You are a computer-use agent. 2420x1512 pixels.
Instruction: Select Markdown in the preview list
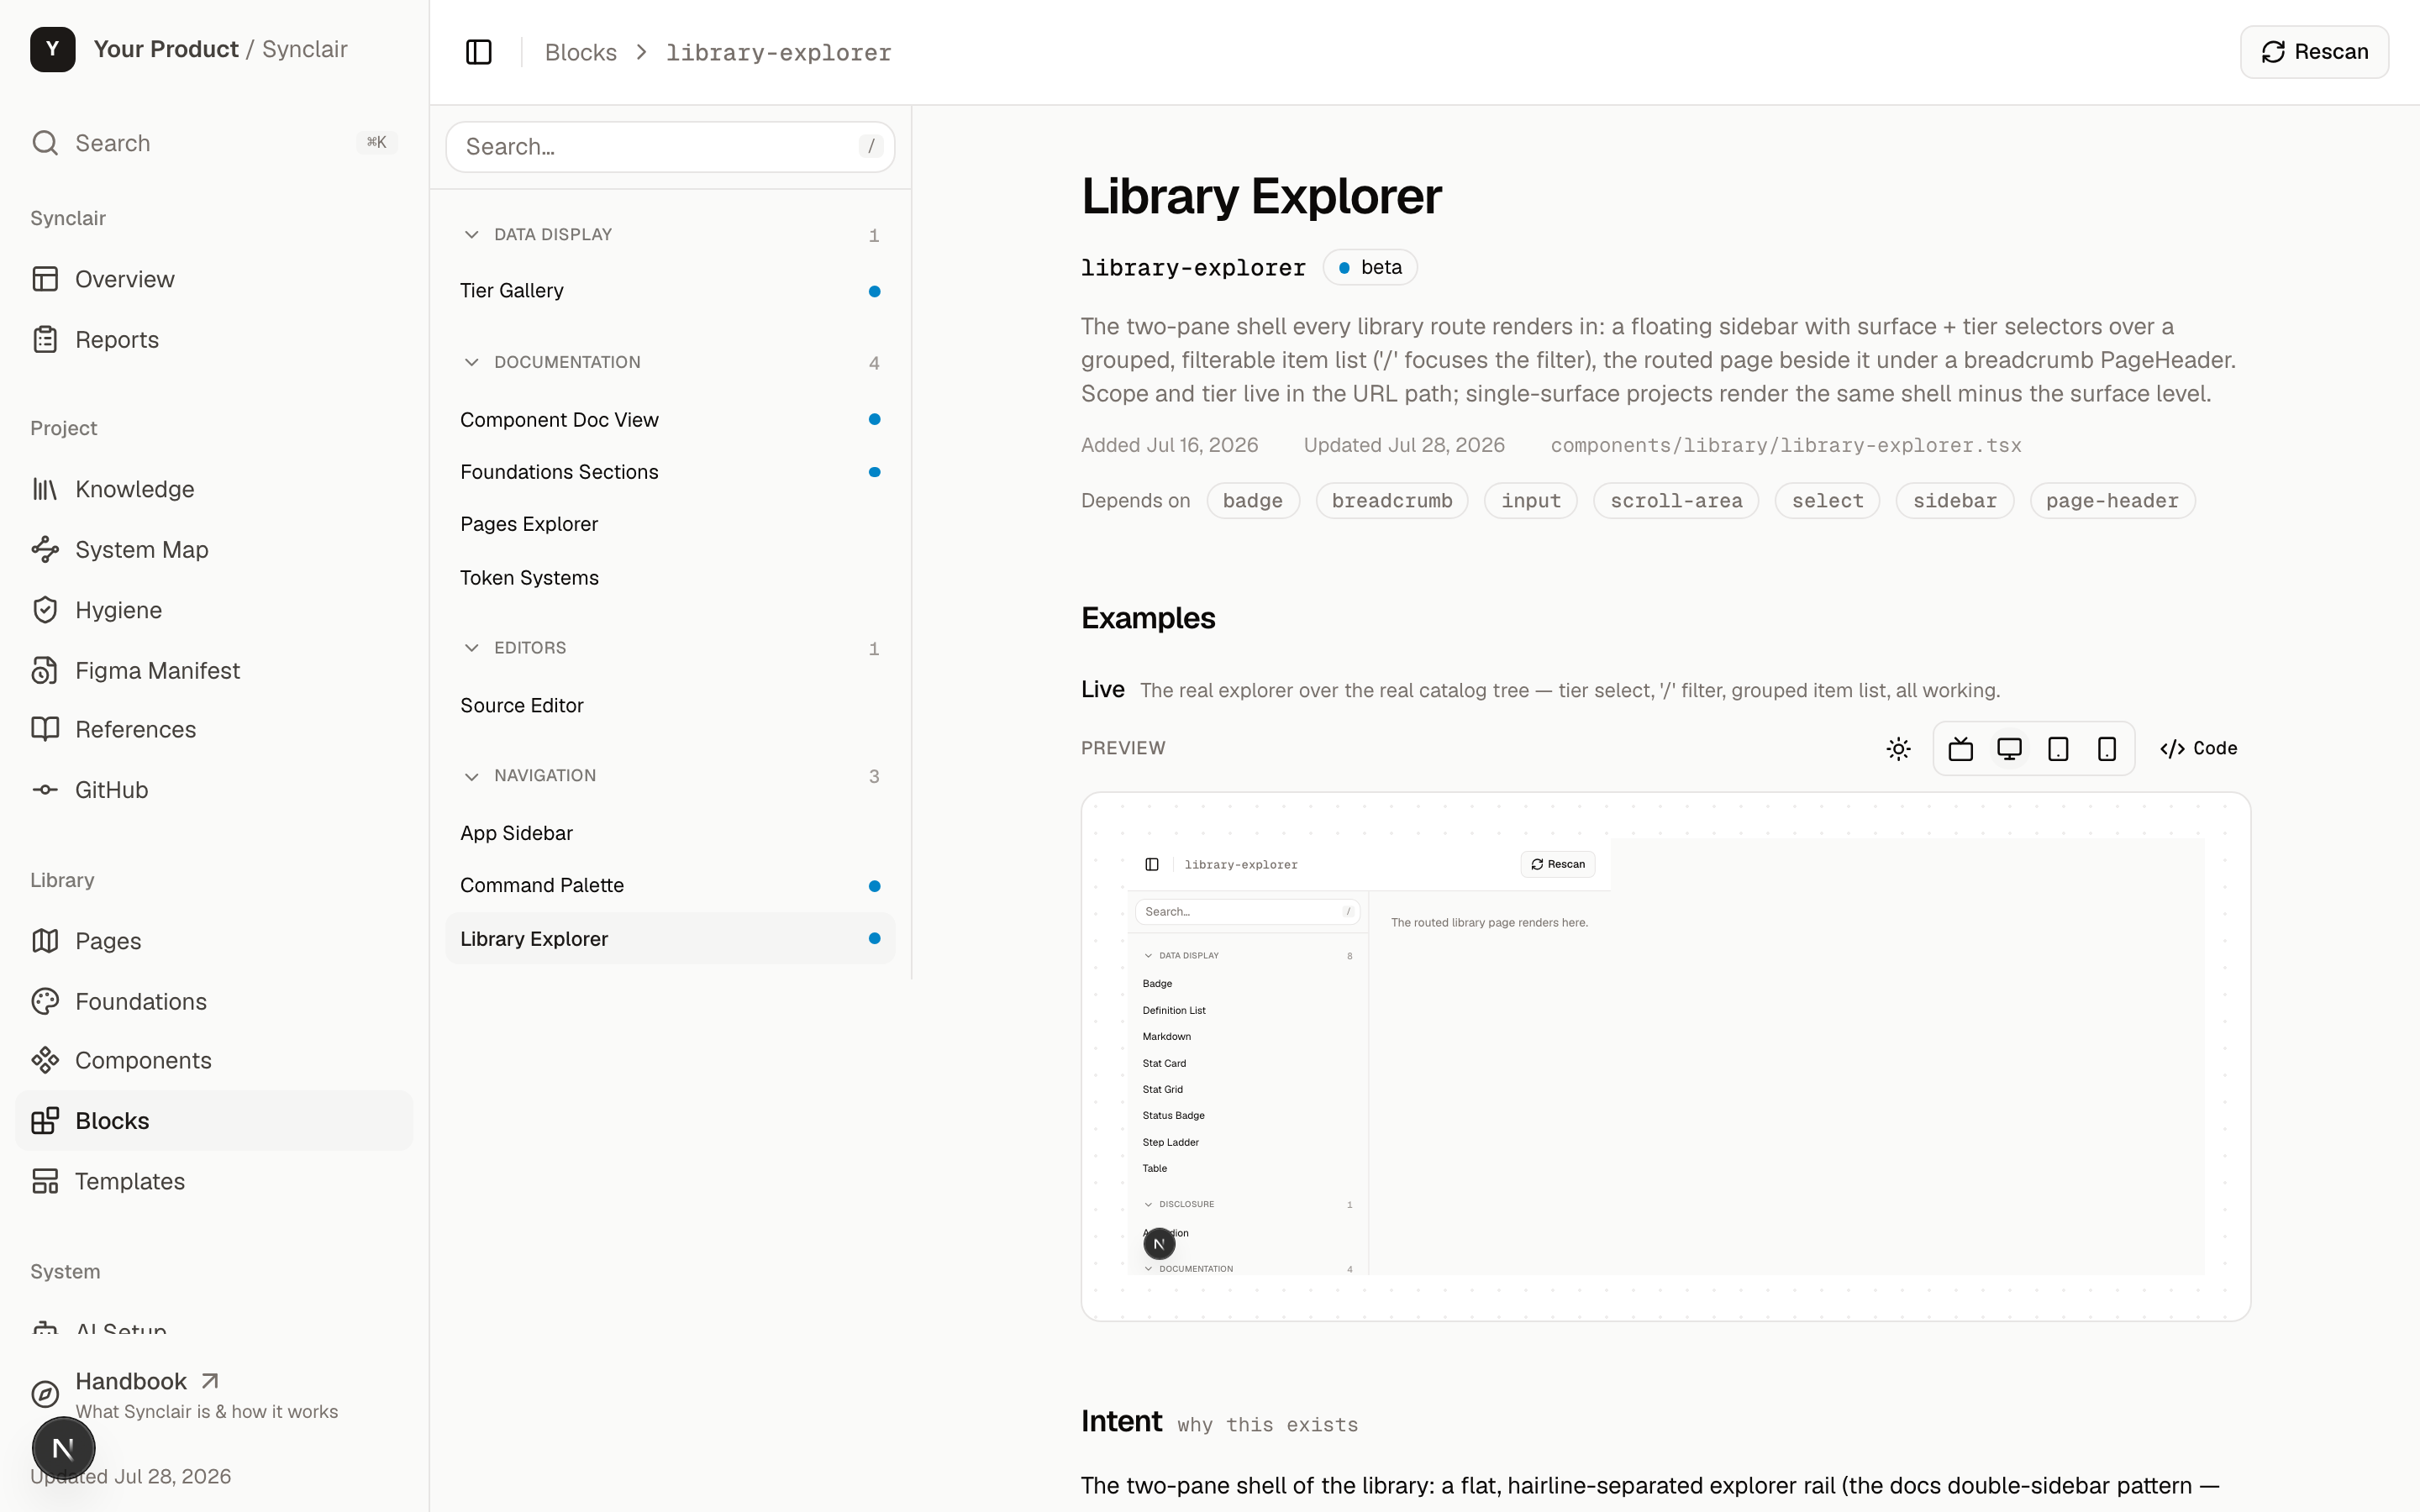(x=1247, y=1037)
